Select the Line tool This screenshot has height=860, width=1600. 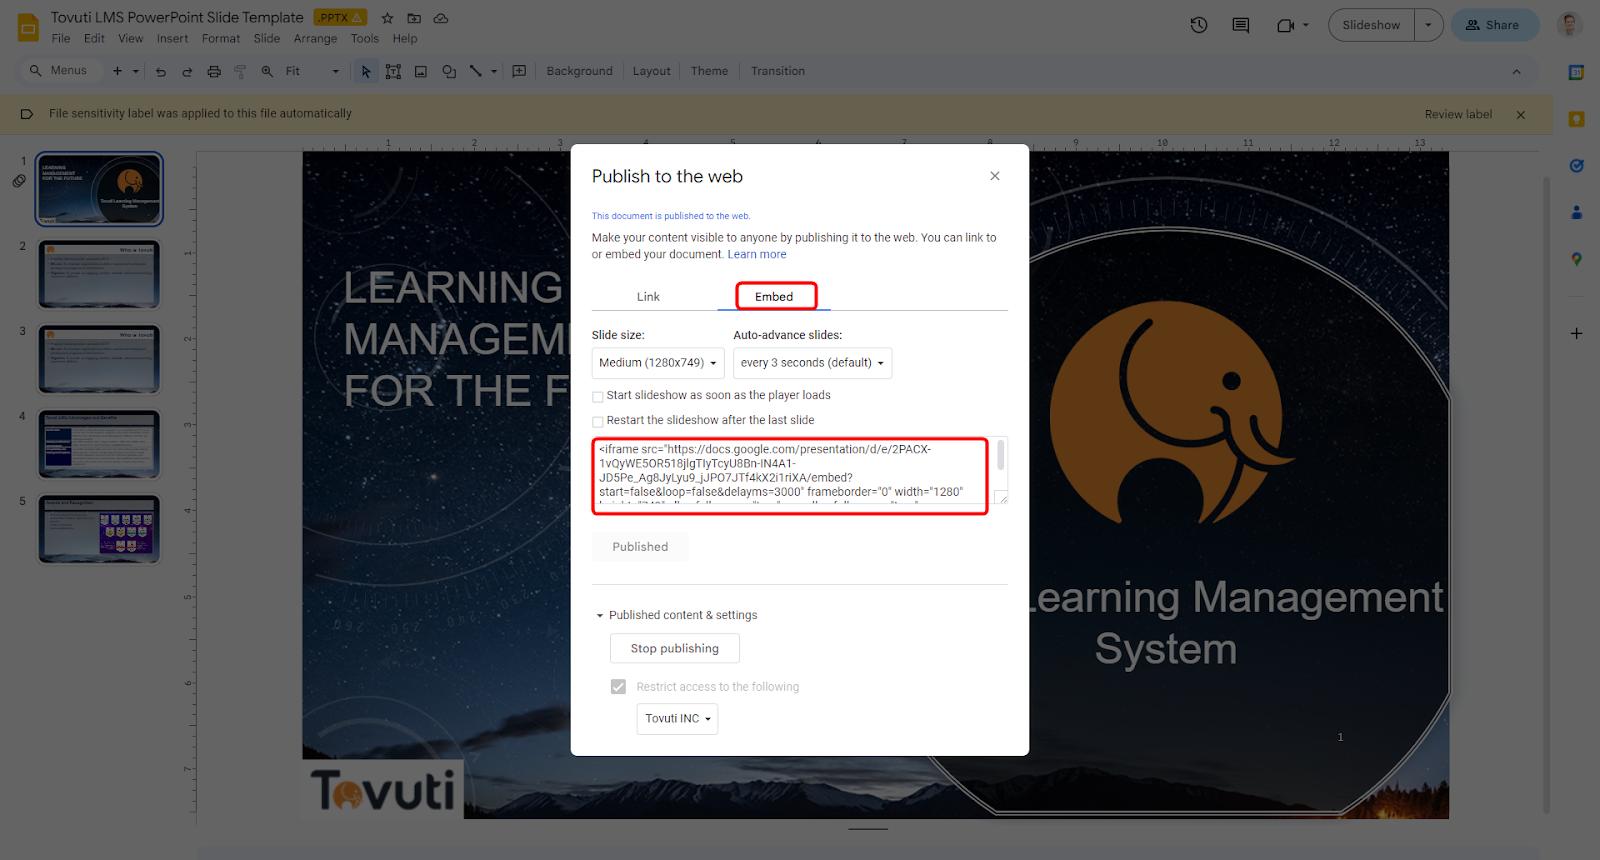click(476, 71)
